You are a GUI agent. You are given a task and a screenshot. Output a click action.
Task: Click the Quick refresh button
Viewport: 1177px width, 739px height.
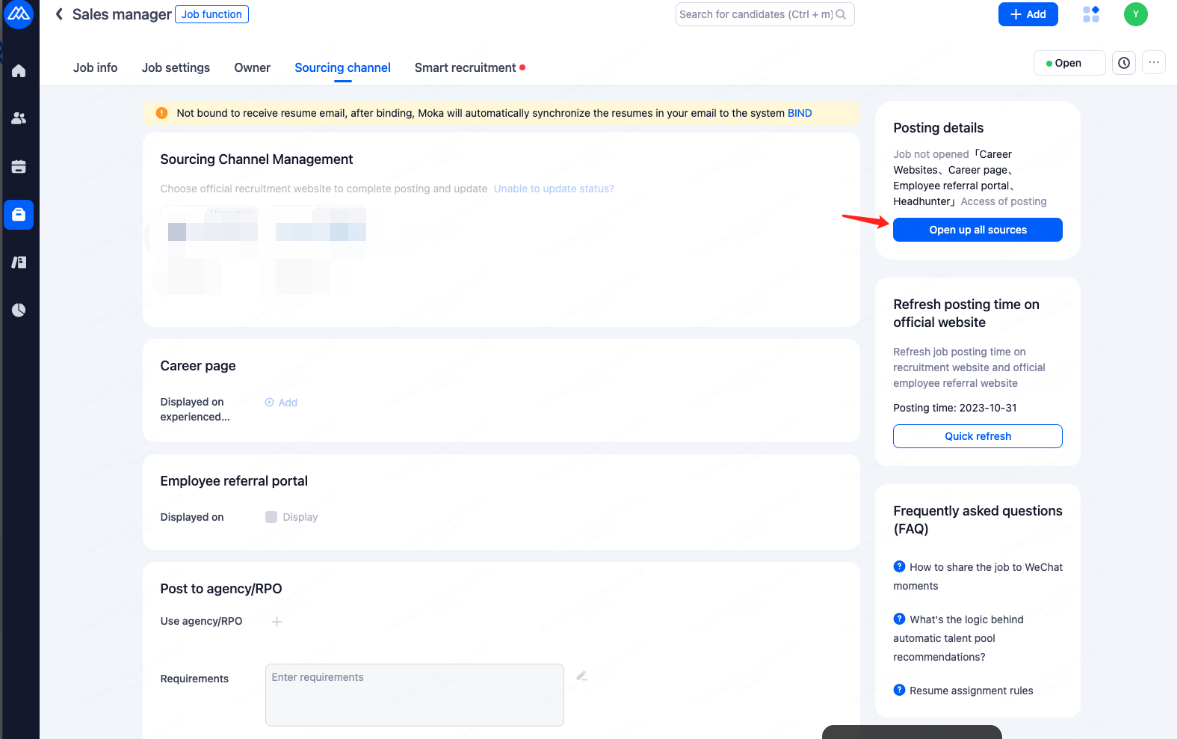click(977, 436)
